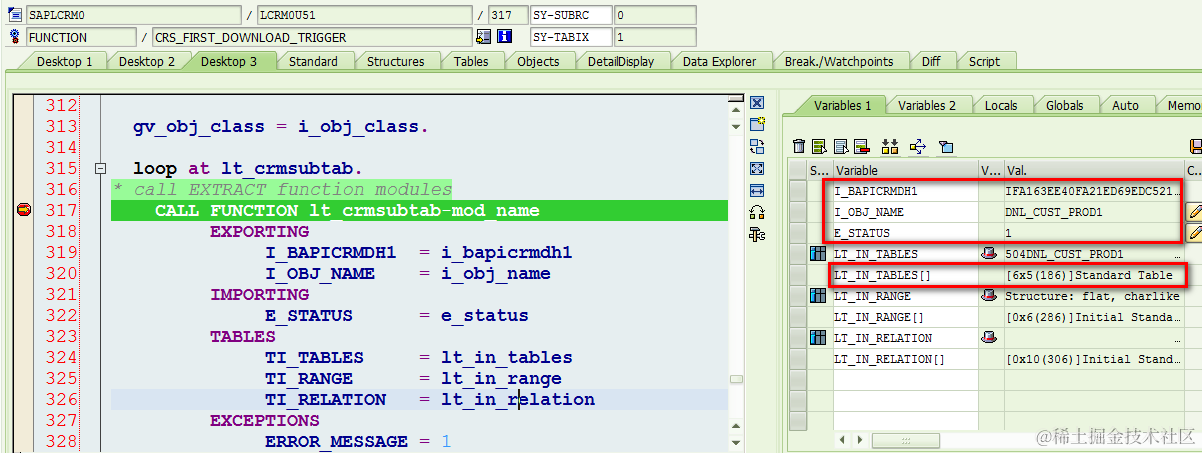The image size is (1202, 453).
Task: Click the new tool icon with star
Action: 757,125
